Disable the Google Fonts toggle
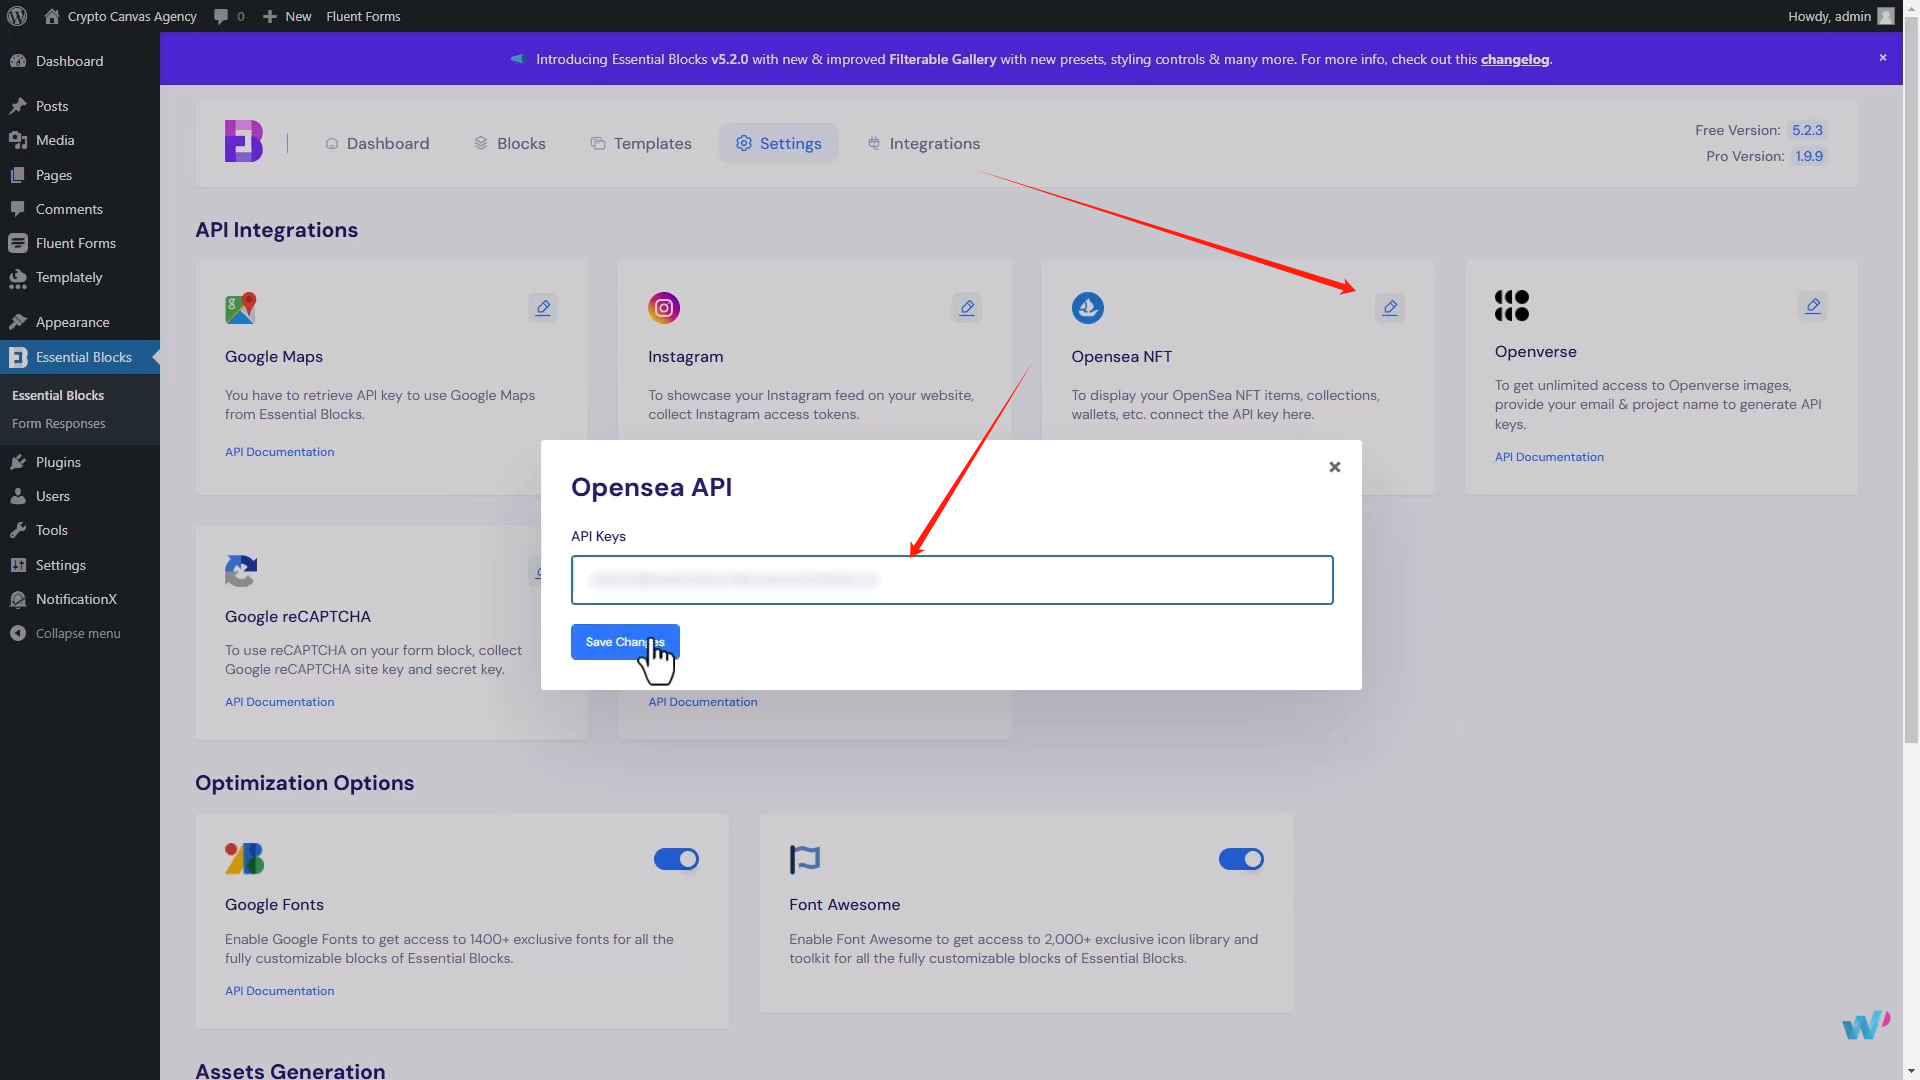Image resolution: width=1920 pixels, height=1080 pixels. coord(677,859)
